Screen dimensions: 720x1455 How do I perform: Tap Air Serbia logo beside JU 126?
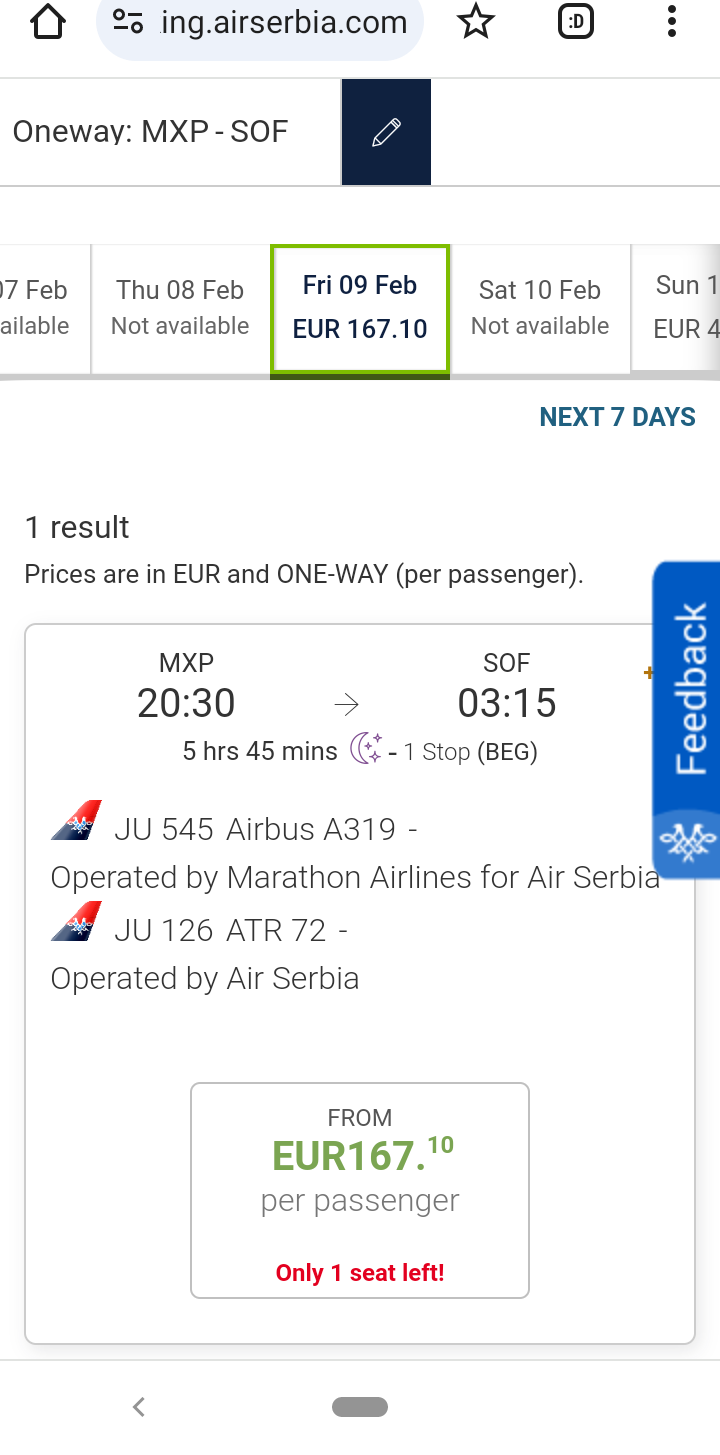click(x=76, y=923)
